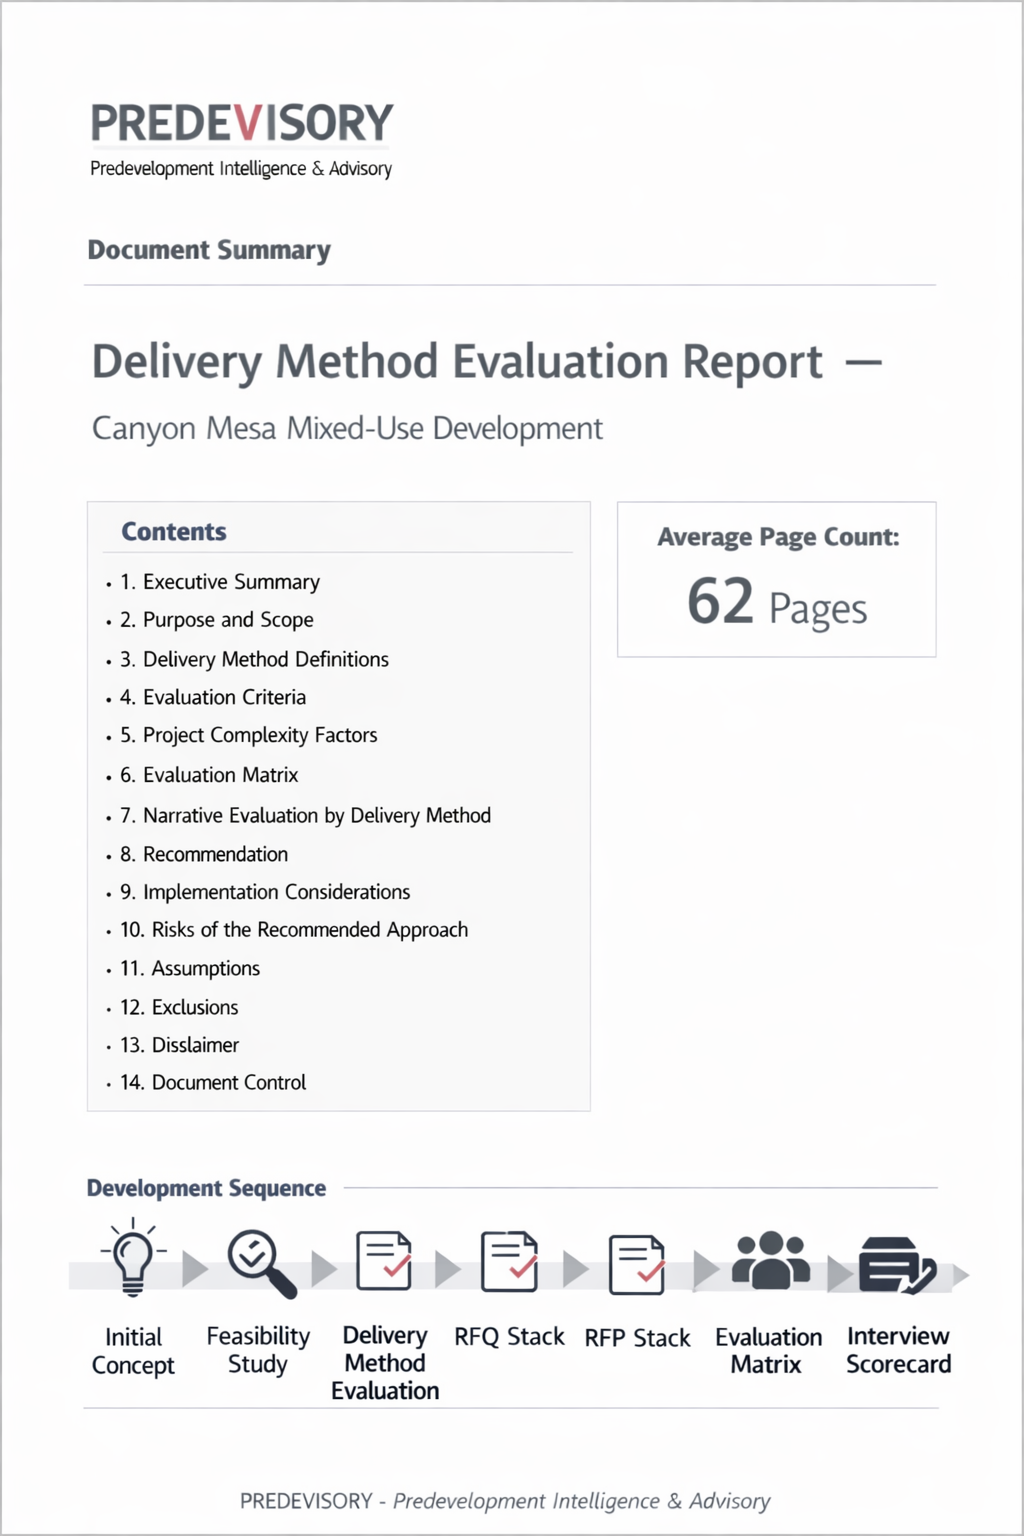
Task: Click the 'Average Page Count:' label
Action: [778, 537]
